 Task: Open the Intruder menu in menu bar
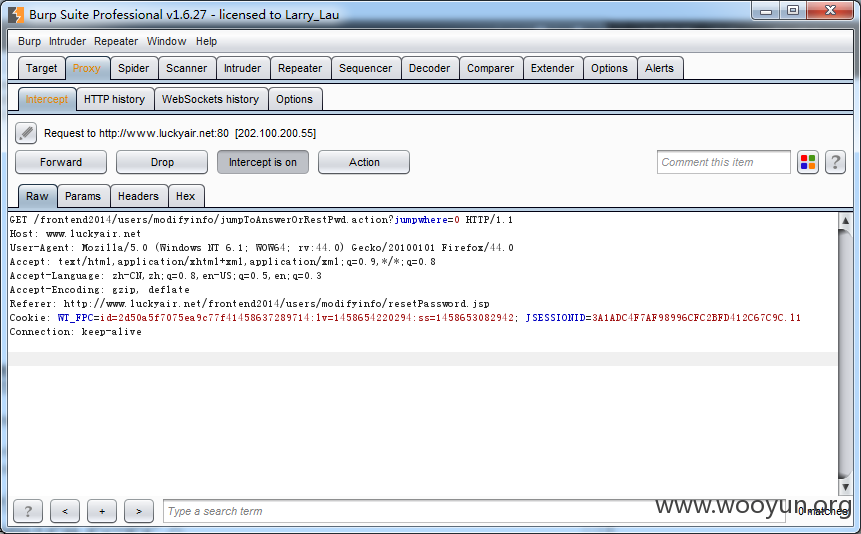pos(67,41)
